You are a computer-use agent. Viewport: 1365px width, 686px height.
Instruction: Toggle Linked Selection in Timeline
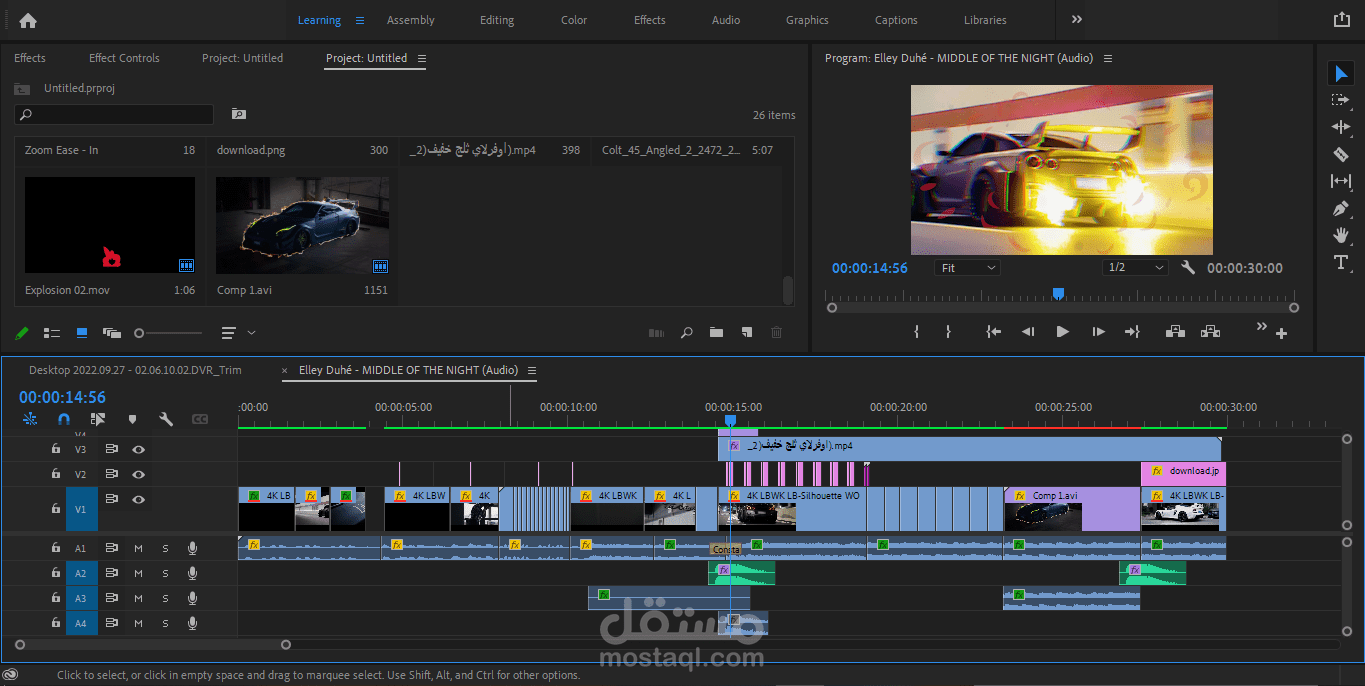(97, 419)
